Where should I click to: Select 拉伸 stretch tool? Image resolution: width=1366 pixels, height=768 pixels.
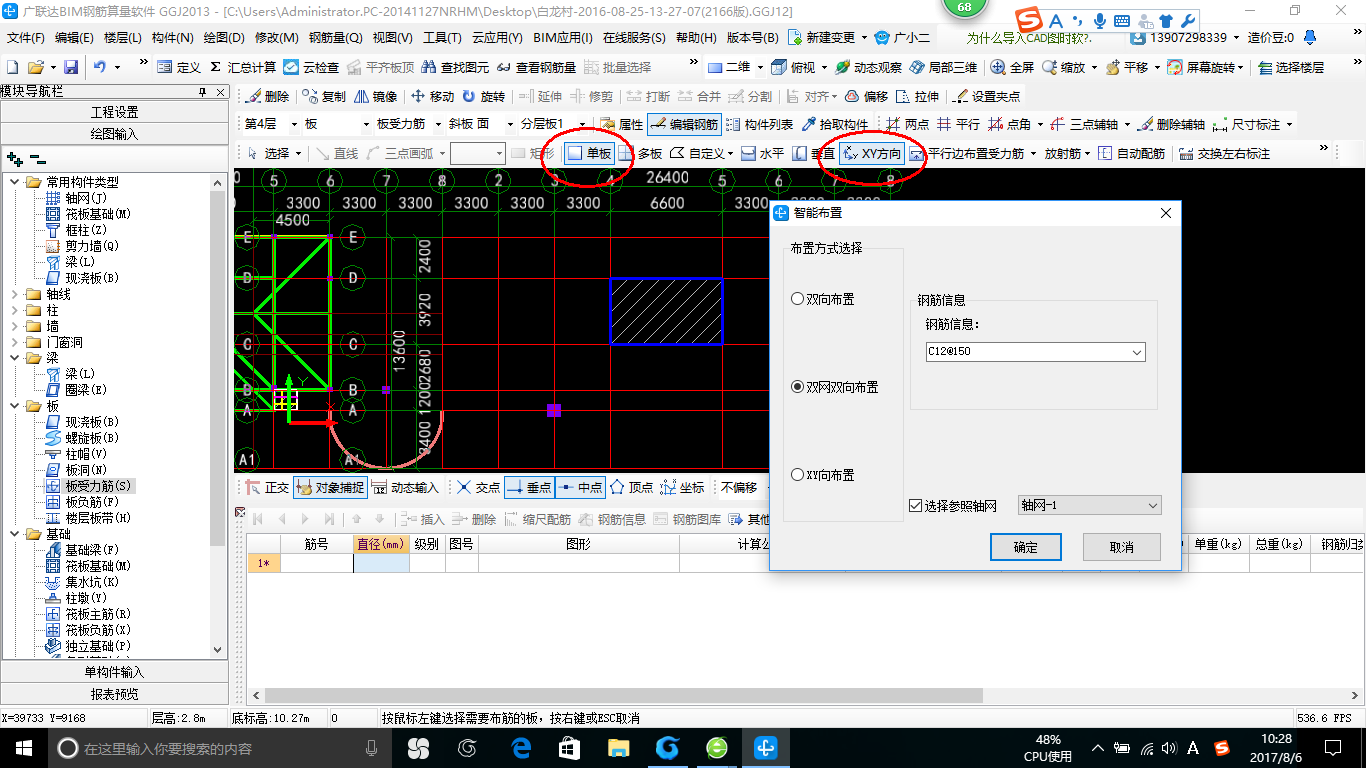[918, 97]
